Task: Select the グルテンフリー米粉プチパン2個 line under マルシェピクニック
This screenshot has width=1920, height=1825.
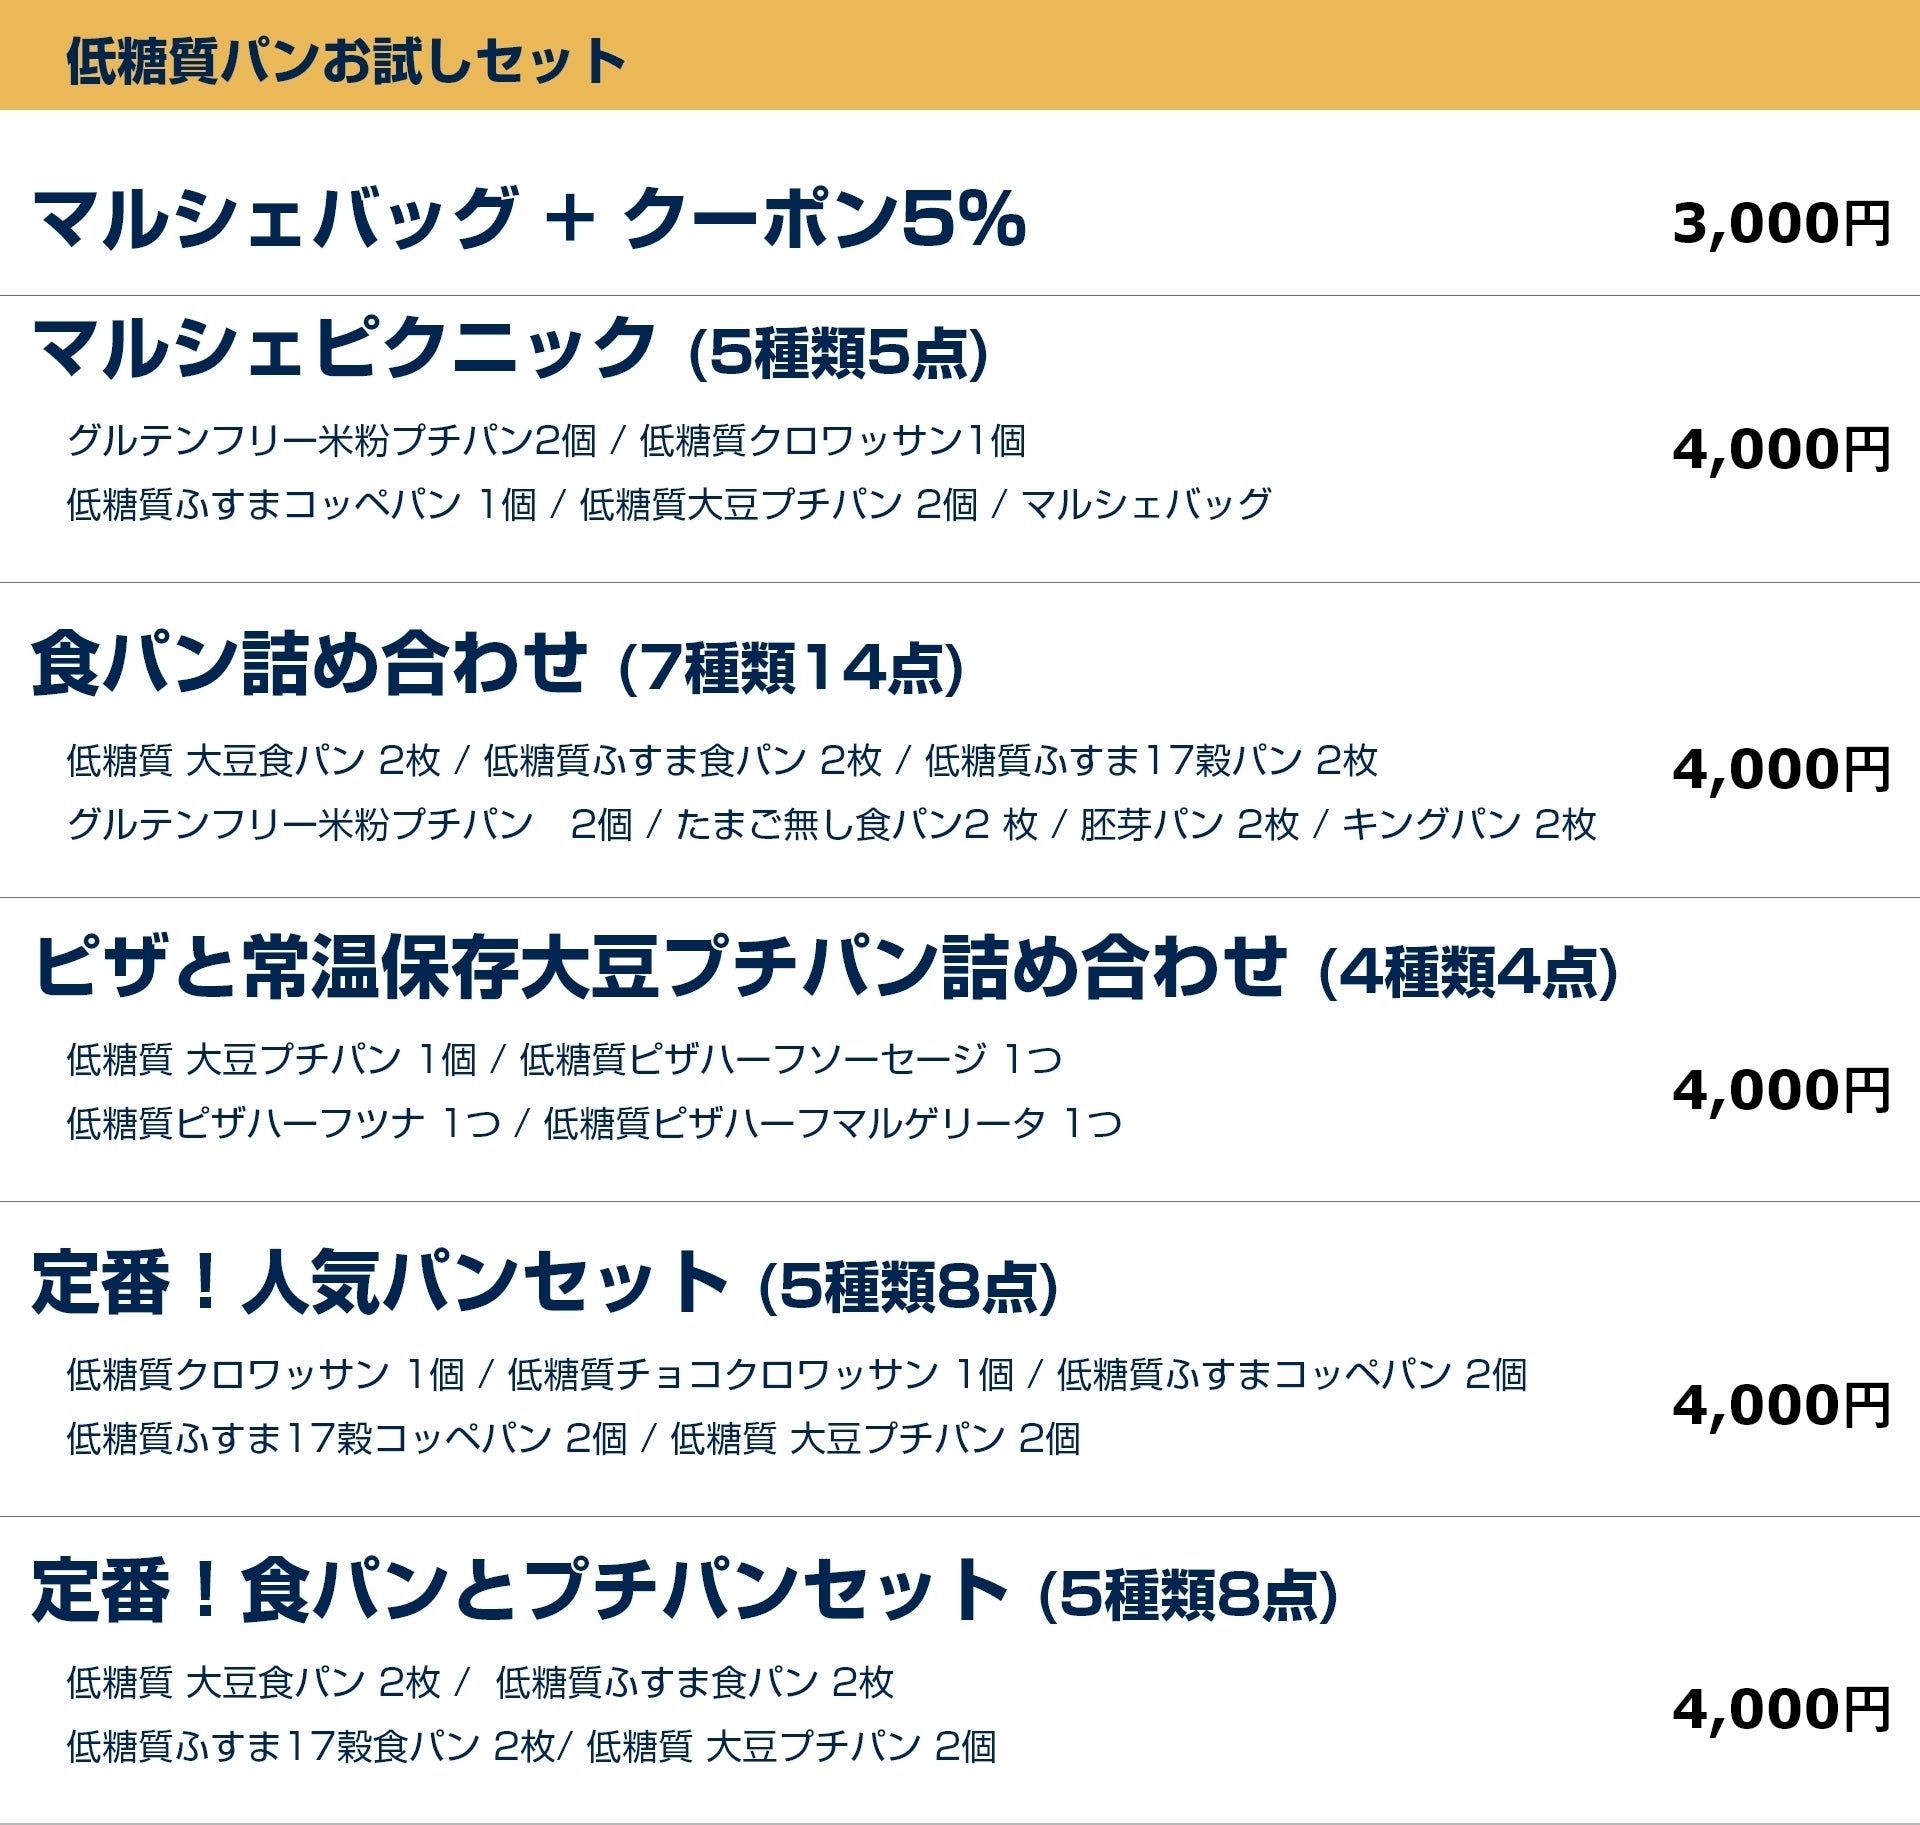Action: 331,440
